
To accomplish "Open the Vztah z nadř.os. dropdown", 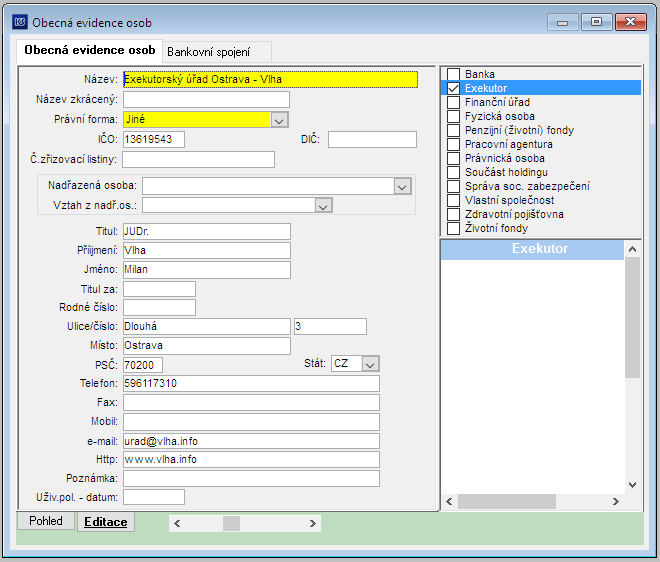I will point(323,206).
